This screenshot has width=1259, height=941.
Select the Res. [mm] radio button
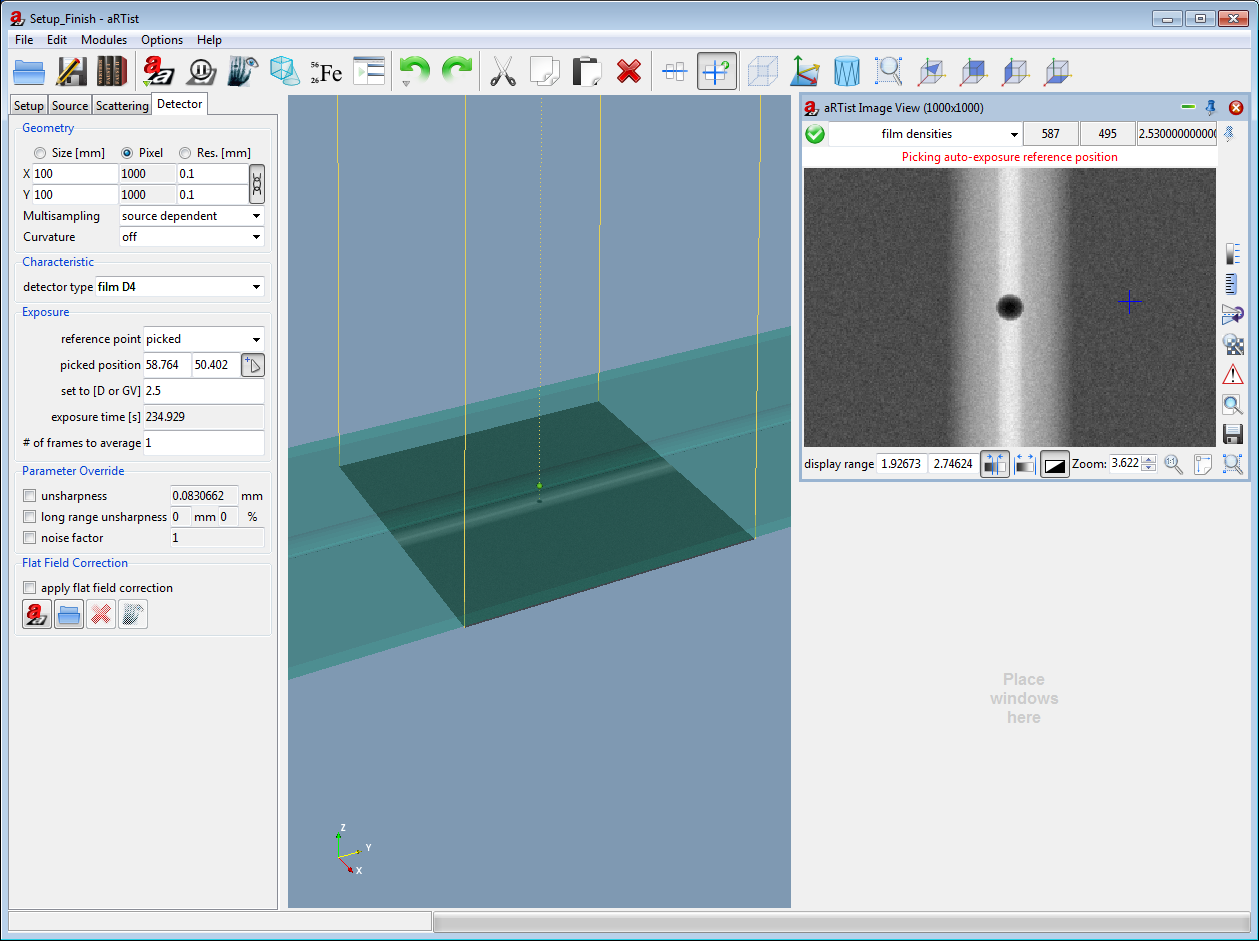[x=185, y=153]
